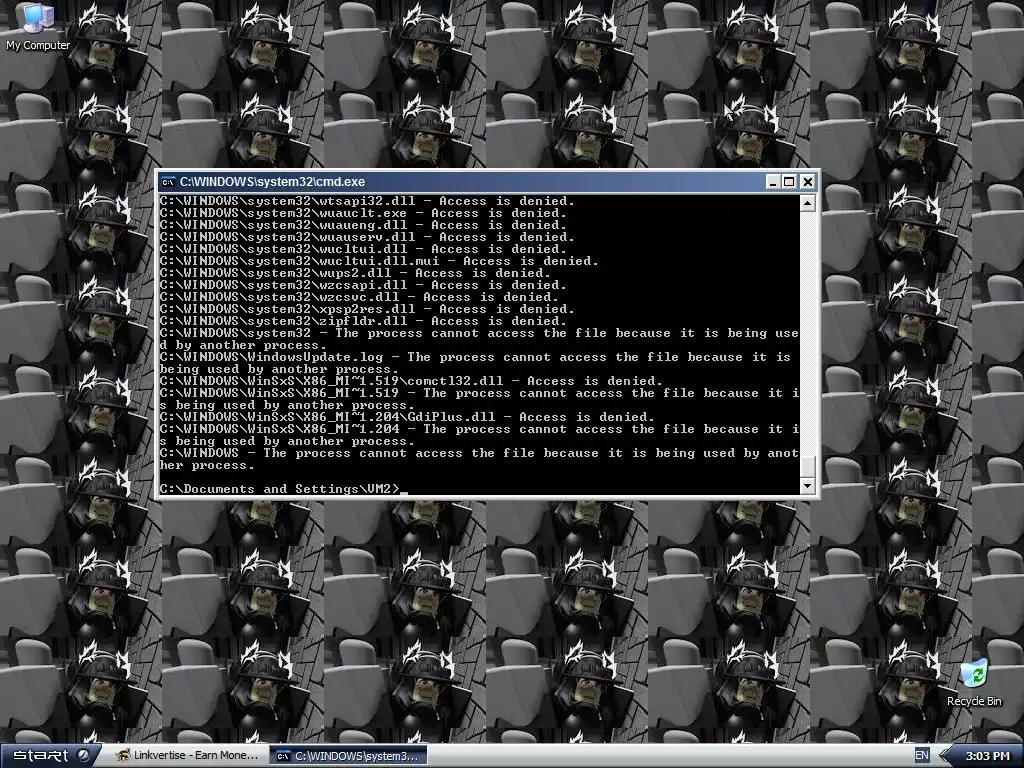Switch to Linkvertise taskbar window

[187, 756]
